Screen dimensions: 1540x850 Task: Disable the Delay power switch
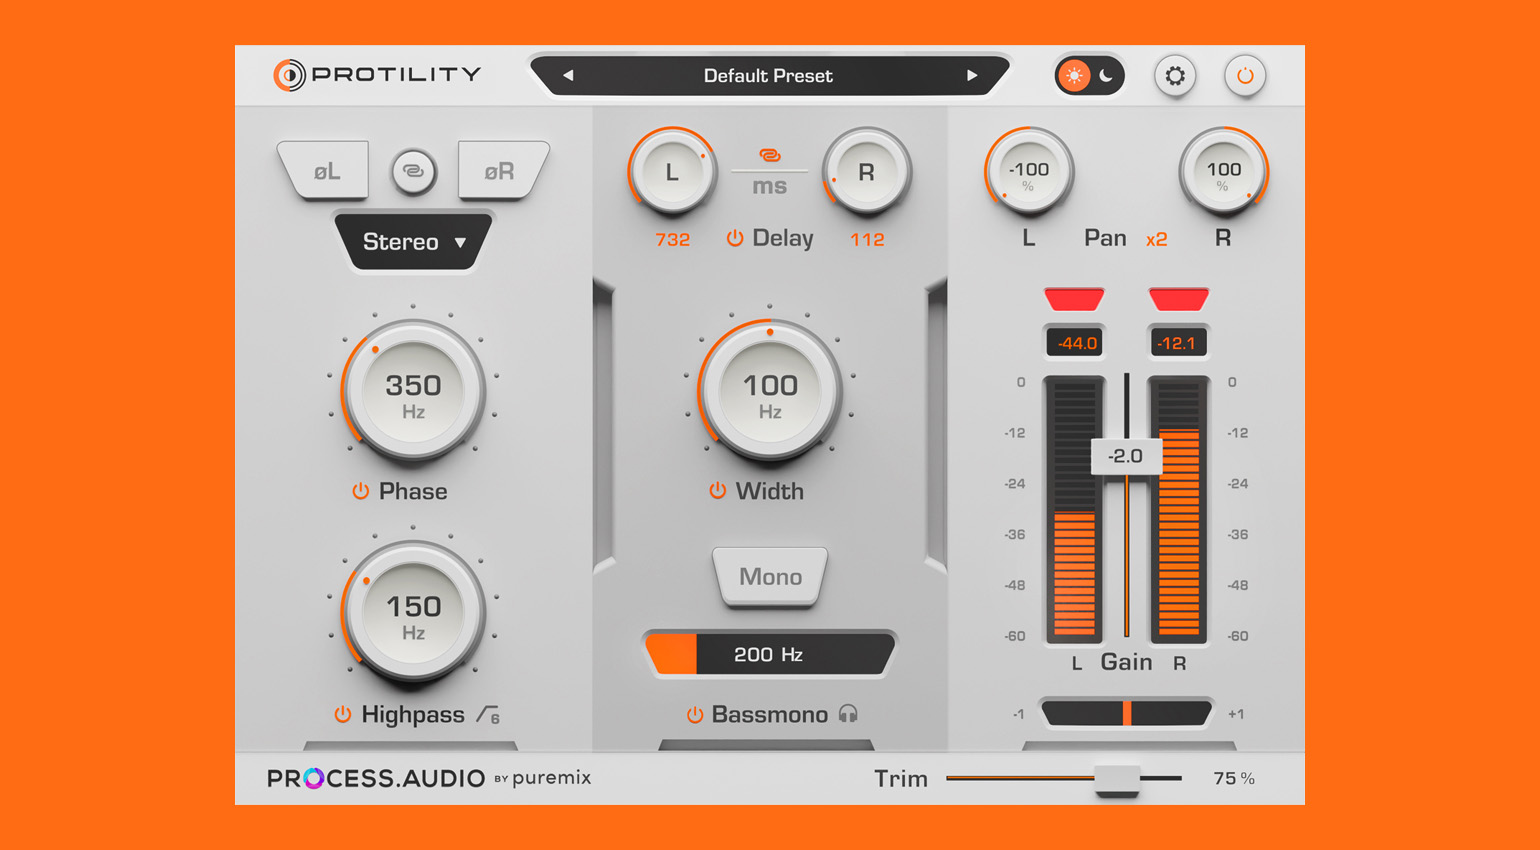(735, 238)
